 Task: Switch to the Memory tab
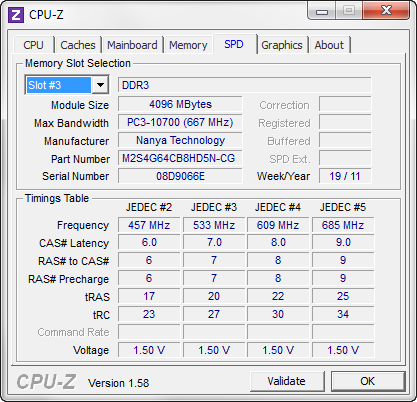188,45
